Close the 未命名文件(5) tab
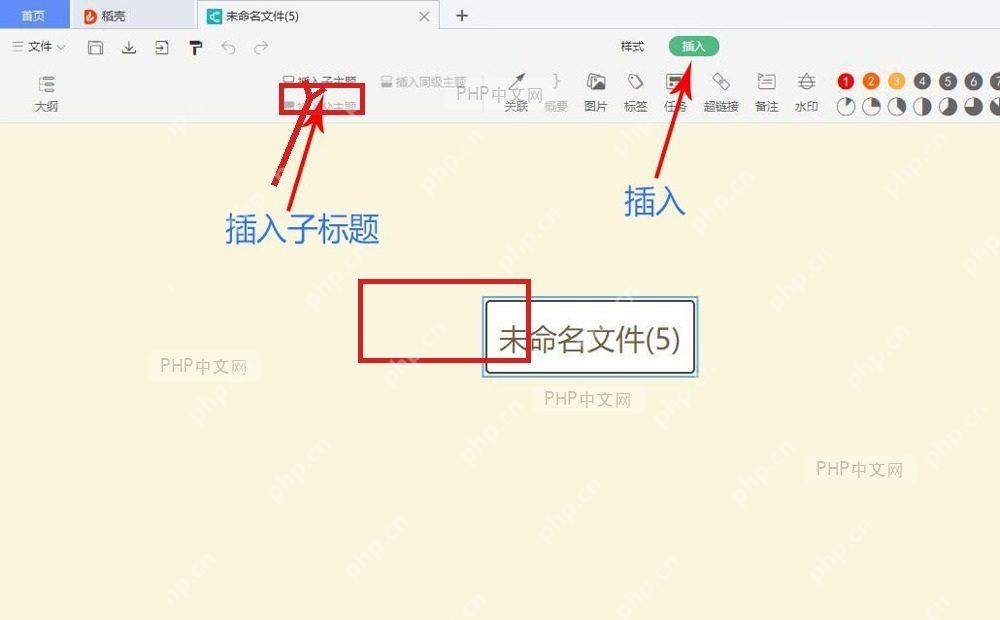Screen dimensions: 1000x620 424,17
